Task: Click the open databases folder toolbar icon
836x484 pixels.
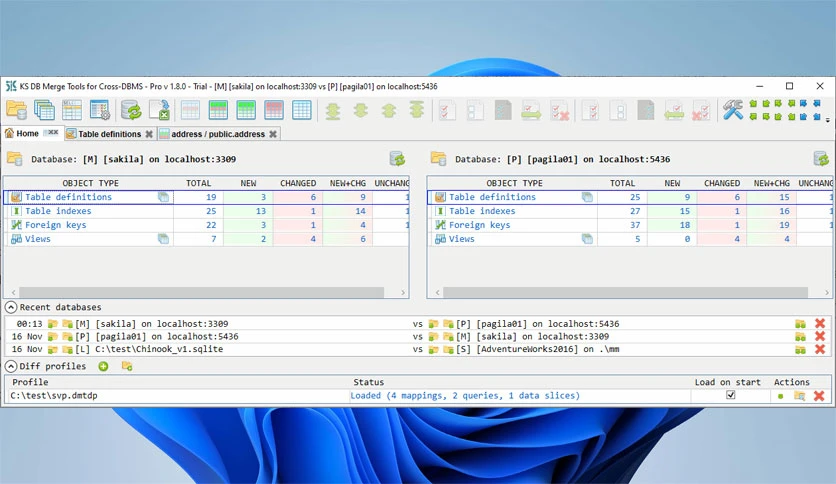Action: tap(17, 110)
